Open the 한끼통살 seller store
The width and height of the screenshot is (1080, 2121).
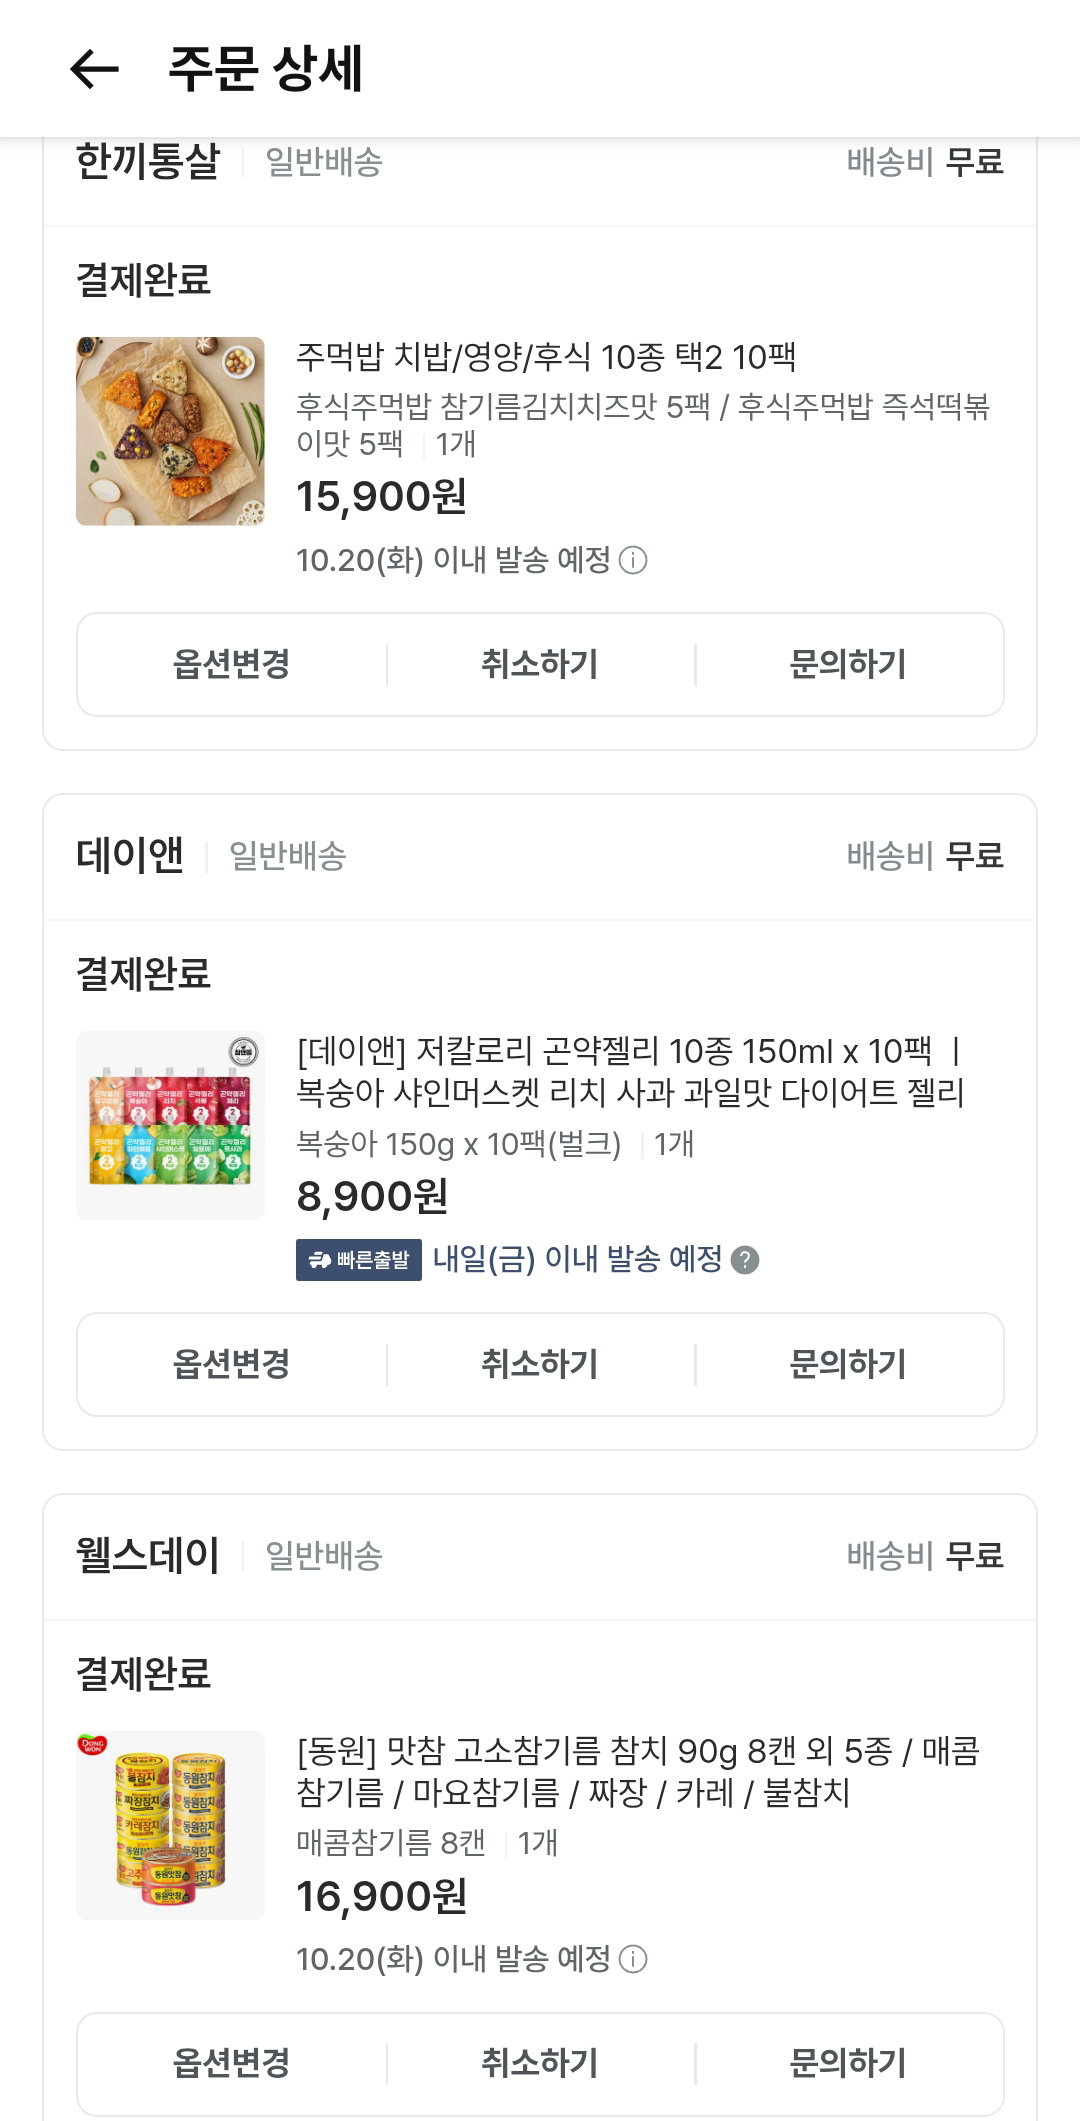(x=148, y=161)
